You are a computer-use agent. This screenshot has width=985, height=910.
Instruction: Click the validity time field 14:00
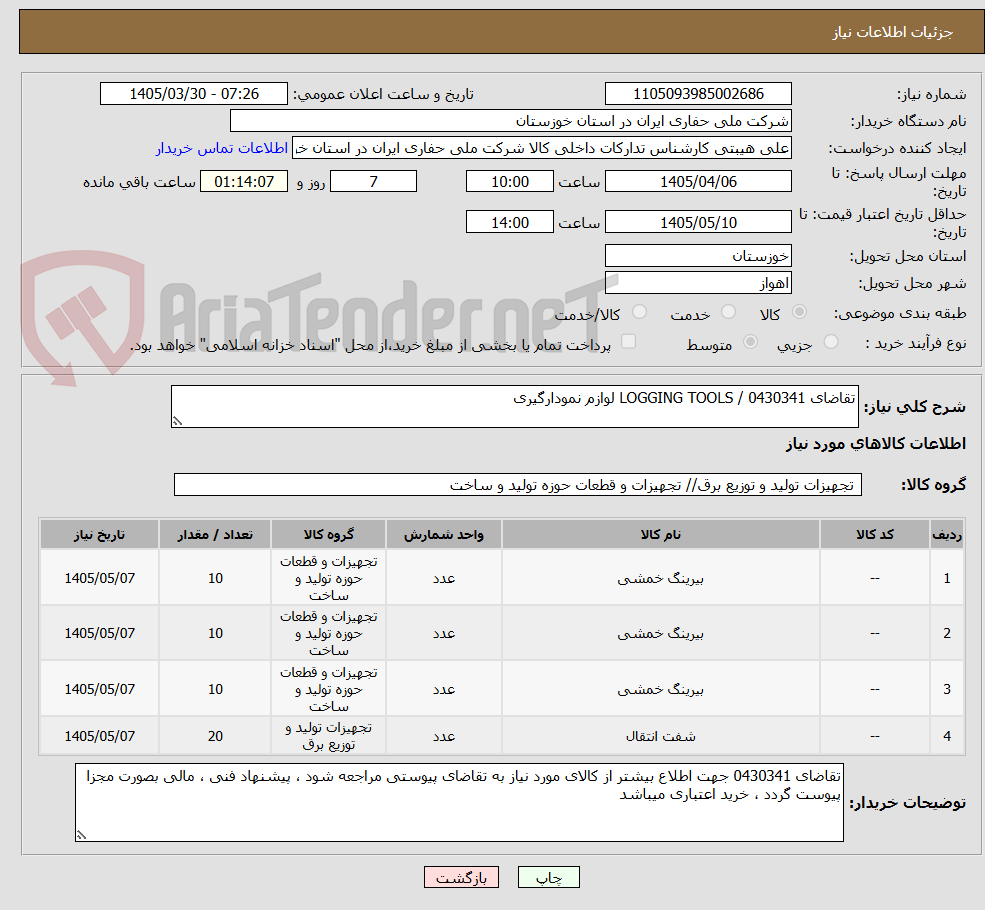509,222
